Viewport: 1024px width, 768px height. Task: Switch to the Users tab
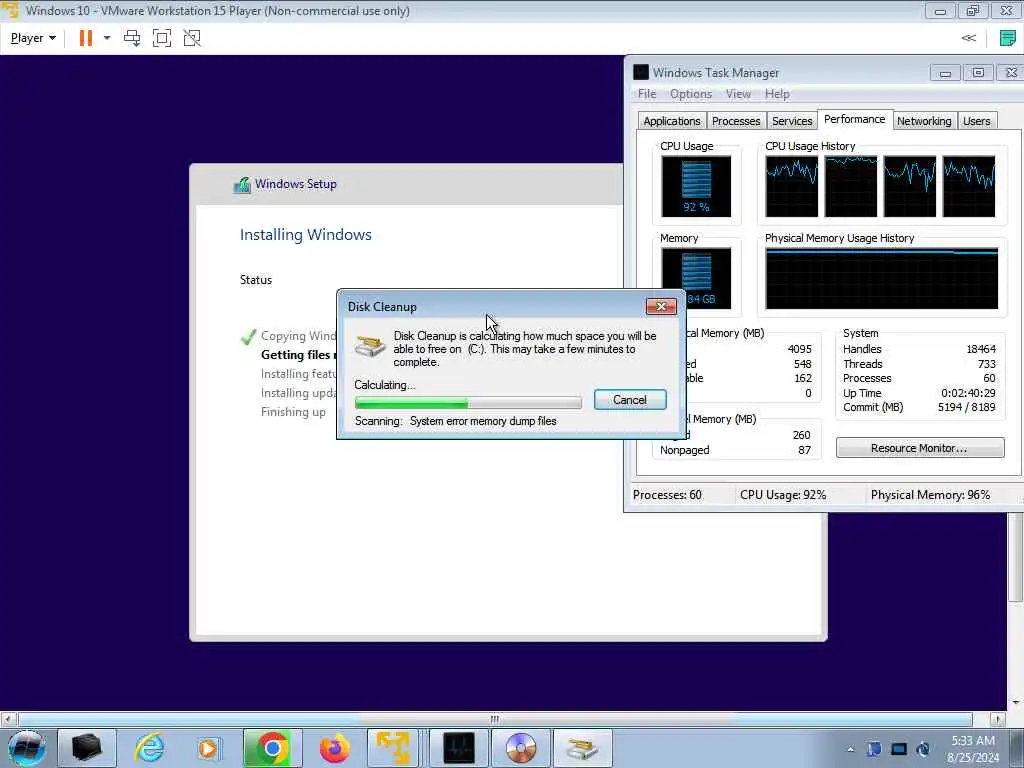[x=976, y=121]
